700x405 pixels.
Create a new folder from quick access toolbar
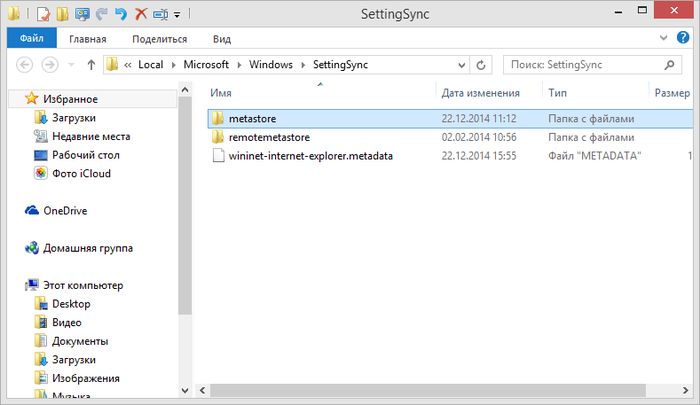point(62,15)
